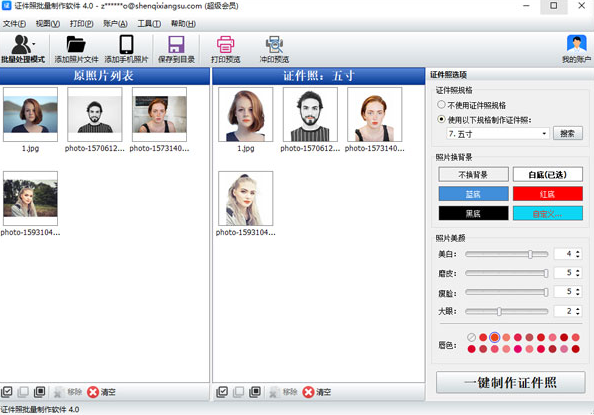Select ID photo thumbnail 1.jpg
The height and width of the screenshot is (415, 594).
click(x=245, y=114)
